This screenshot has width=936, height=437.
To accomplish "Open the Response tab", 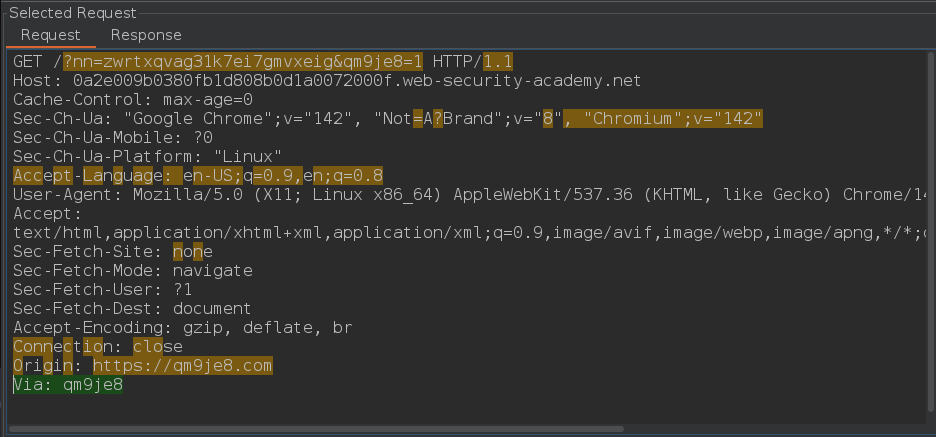I will [146, 35].
